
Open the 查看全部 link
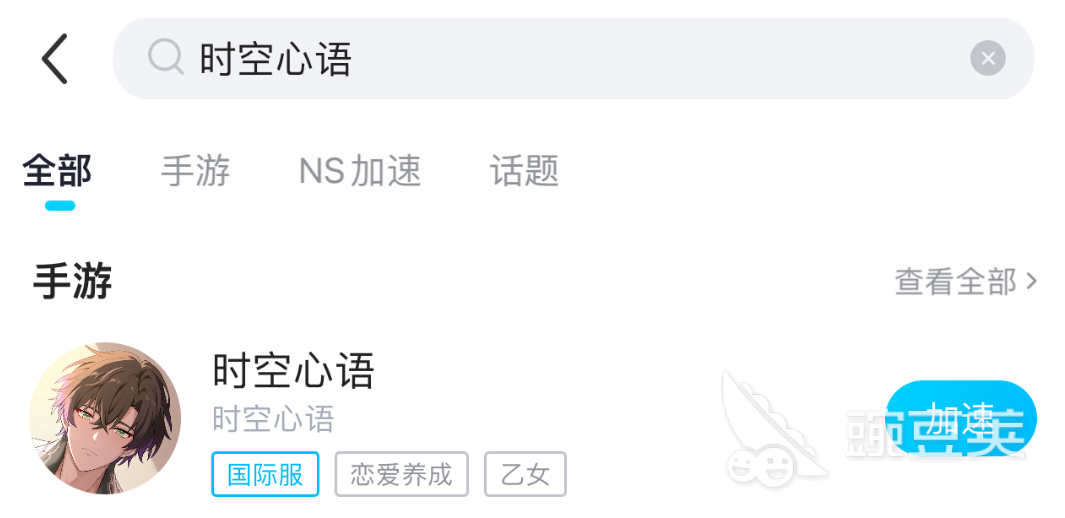point(956,281)
